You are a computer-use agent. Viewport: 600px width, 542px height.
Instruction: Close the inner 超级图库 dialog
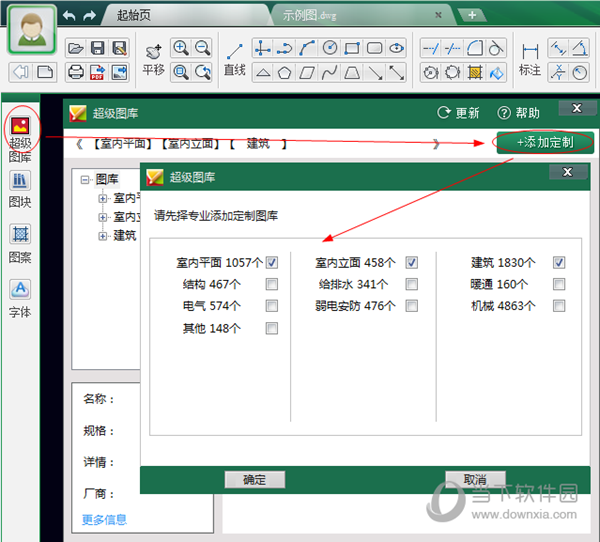coord(568,172)
